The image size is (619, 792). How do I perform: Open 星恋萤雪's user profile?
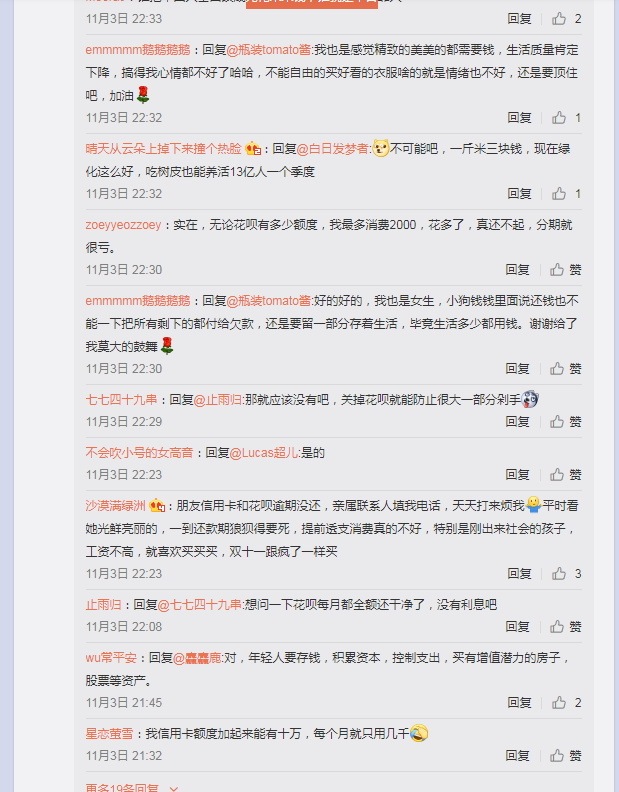[x=109, y=733]
